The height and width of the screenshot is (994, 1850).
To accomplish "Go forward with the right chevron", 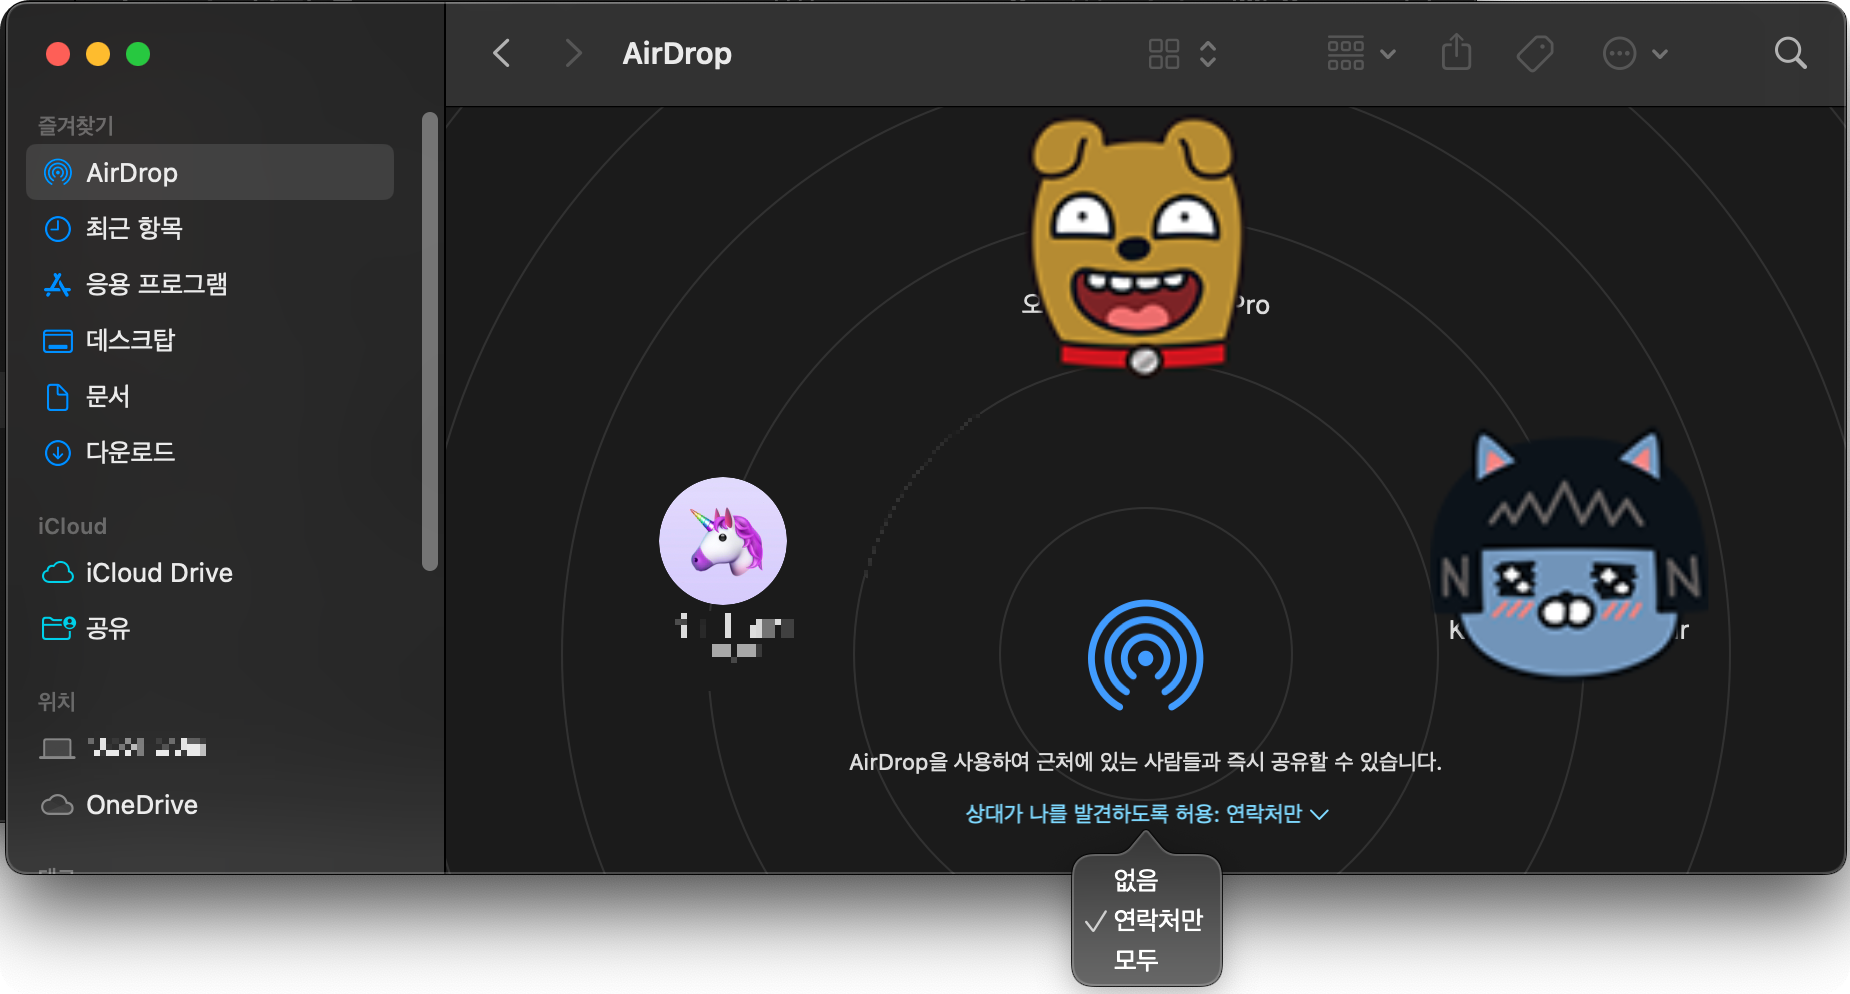I will pyautogui.click(x=573, y=53).
